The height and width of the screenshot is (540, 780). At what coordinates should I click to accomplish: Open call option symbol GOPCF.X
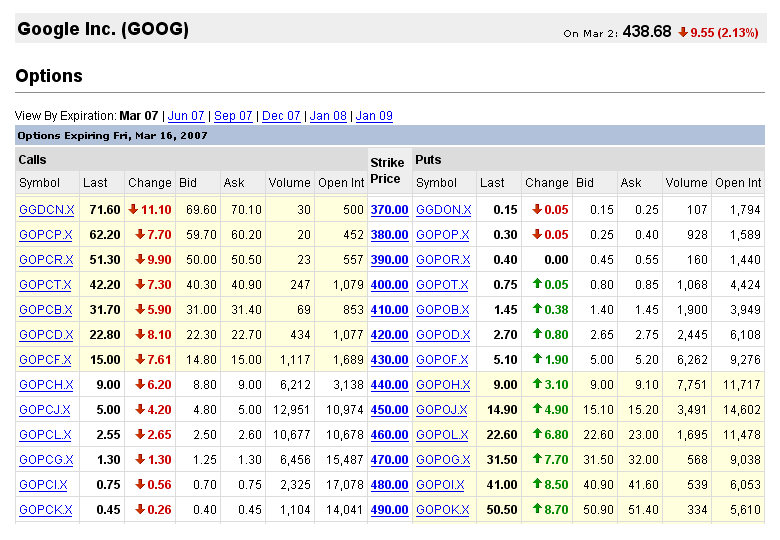point(45,360)
